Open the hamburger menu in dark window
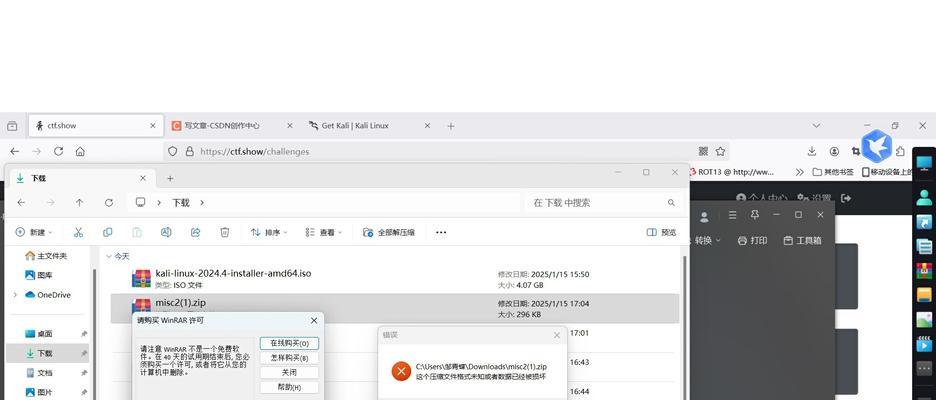936x400 pixels. 732,215
